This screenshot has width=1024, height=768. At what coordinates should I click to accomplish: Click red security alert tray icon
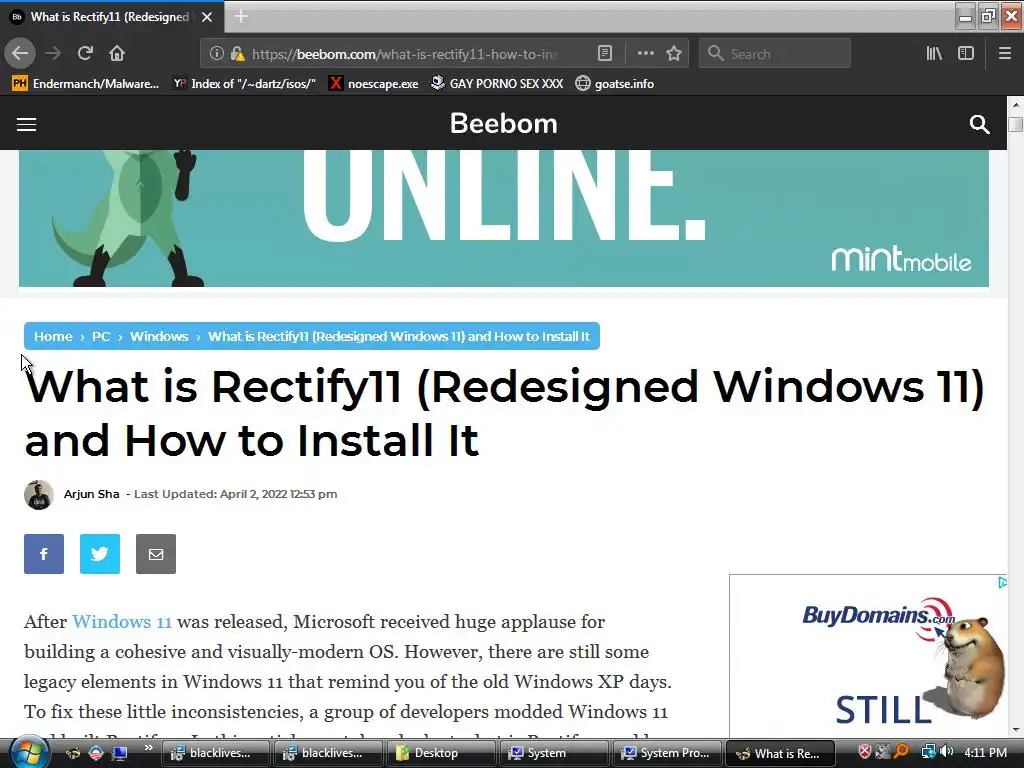[x=864, y=752]
